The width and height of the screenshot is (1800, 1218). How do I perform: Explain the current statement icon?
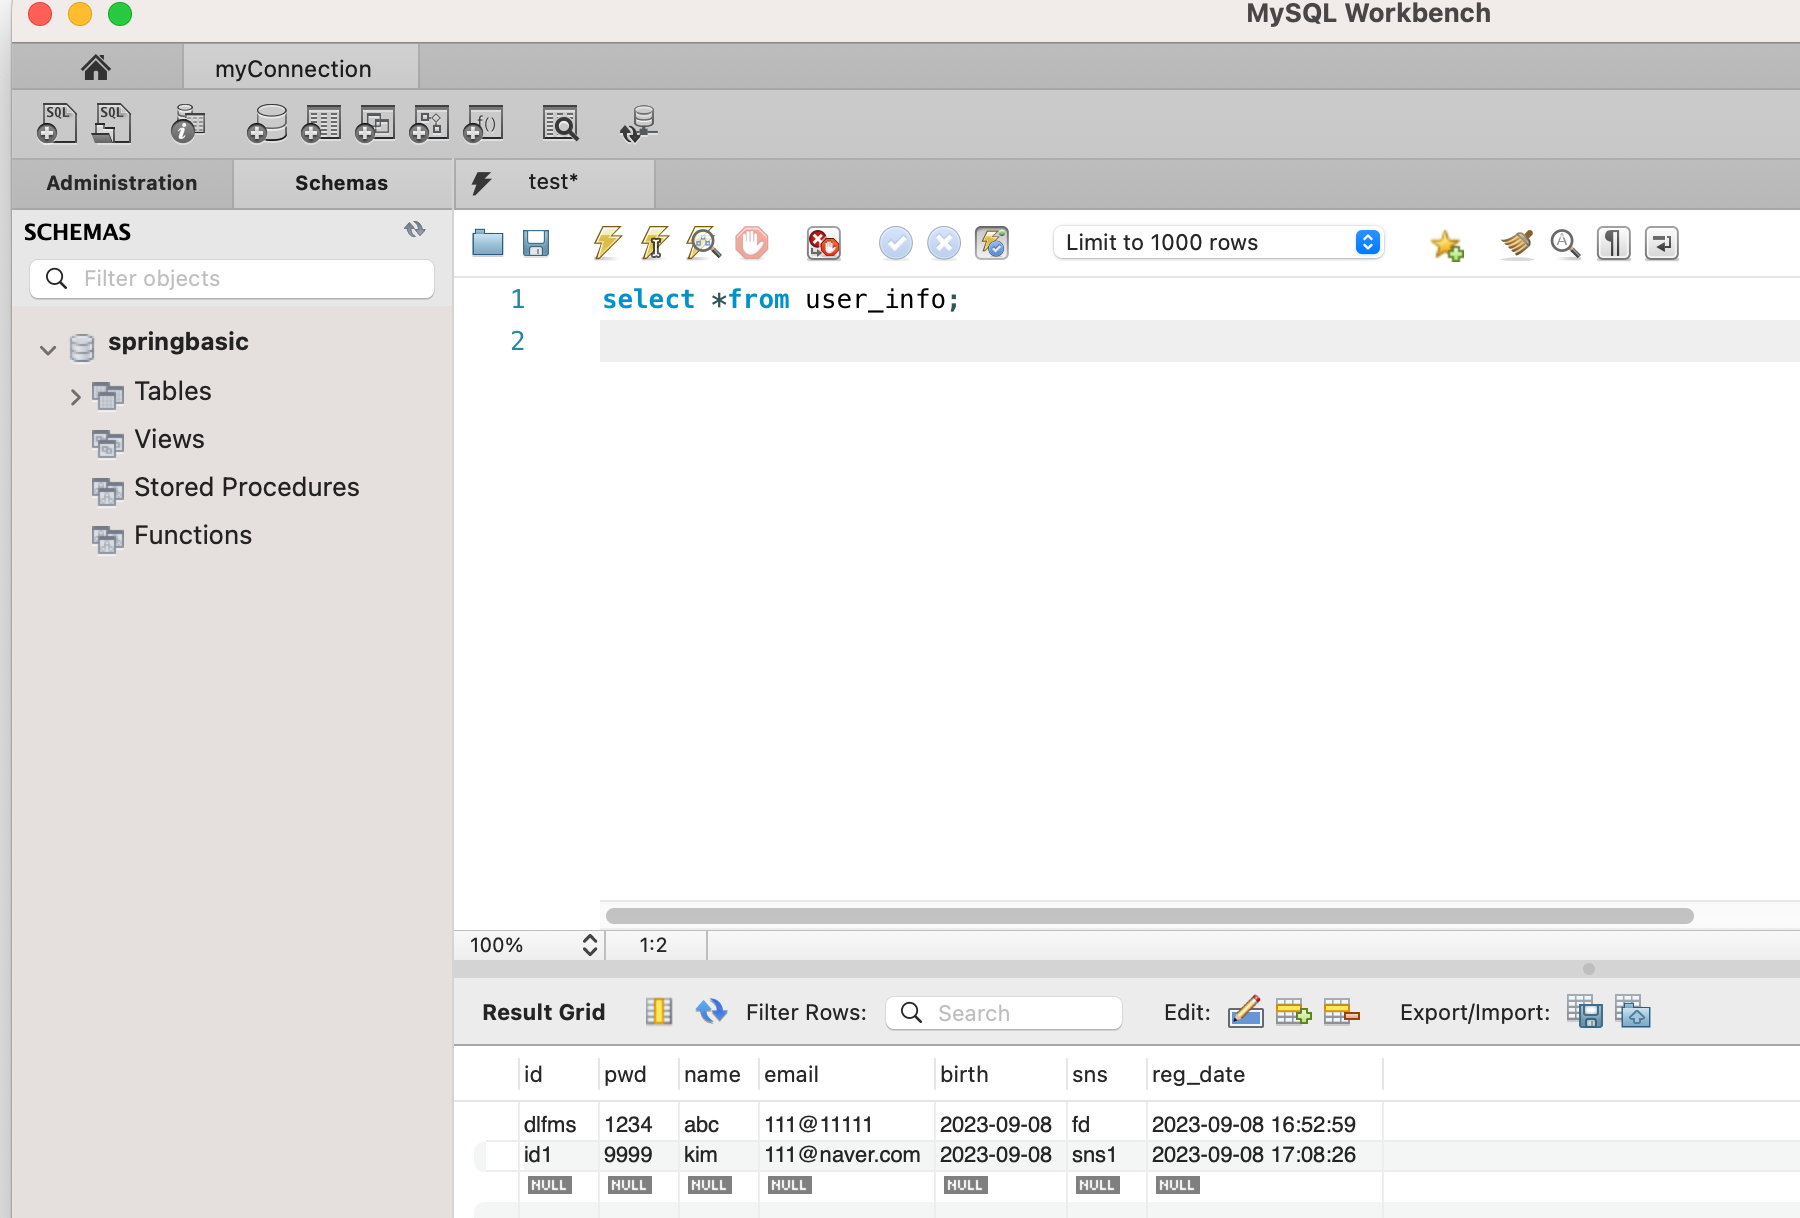pyautogui.click(x=703, y=242)
